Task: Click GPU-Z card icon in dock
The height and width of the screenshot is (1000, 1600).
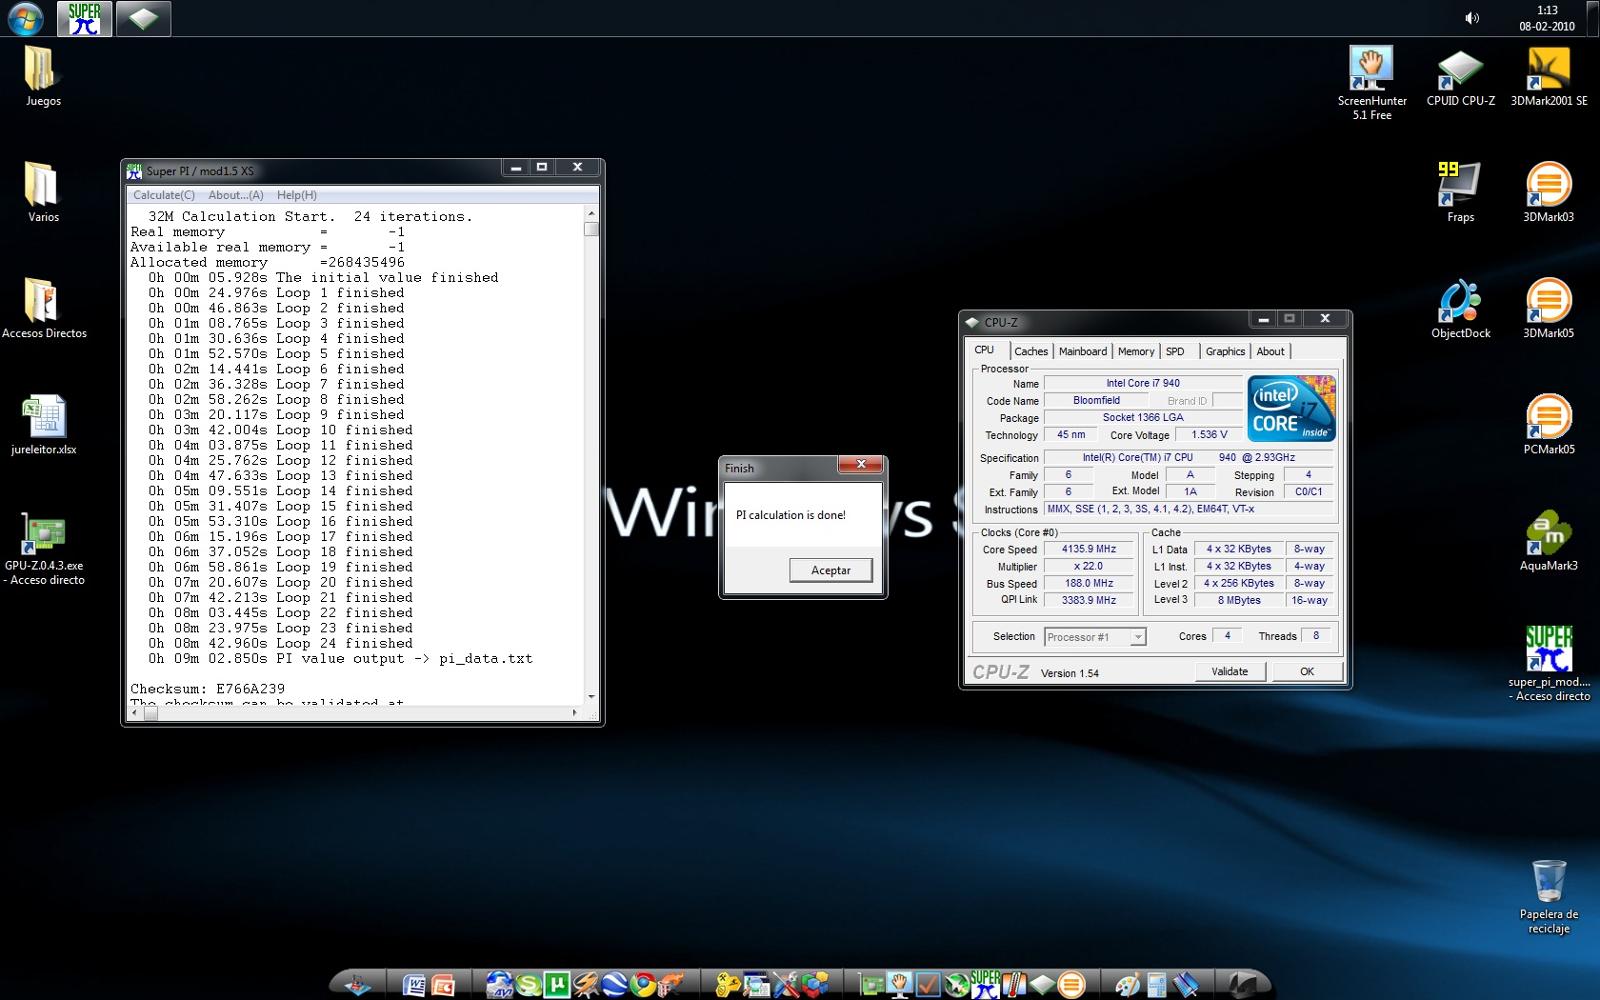Action: pos(872,985)
